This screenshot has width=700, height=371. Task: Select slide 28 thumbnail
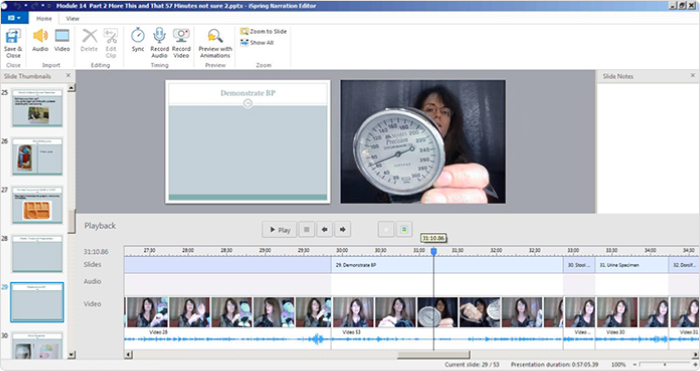pos(37,254)
